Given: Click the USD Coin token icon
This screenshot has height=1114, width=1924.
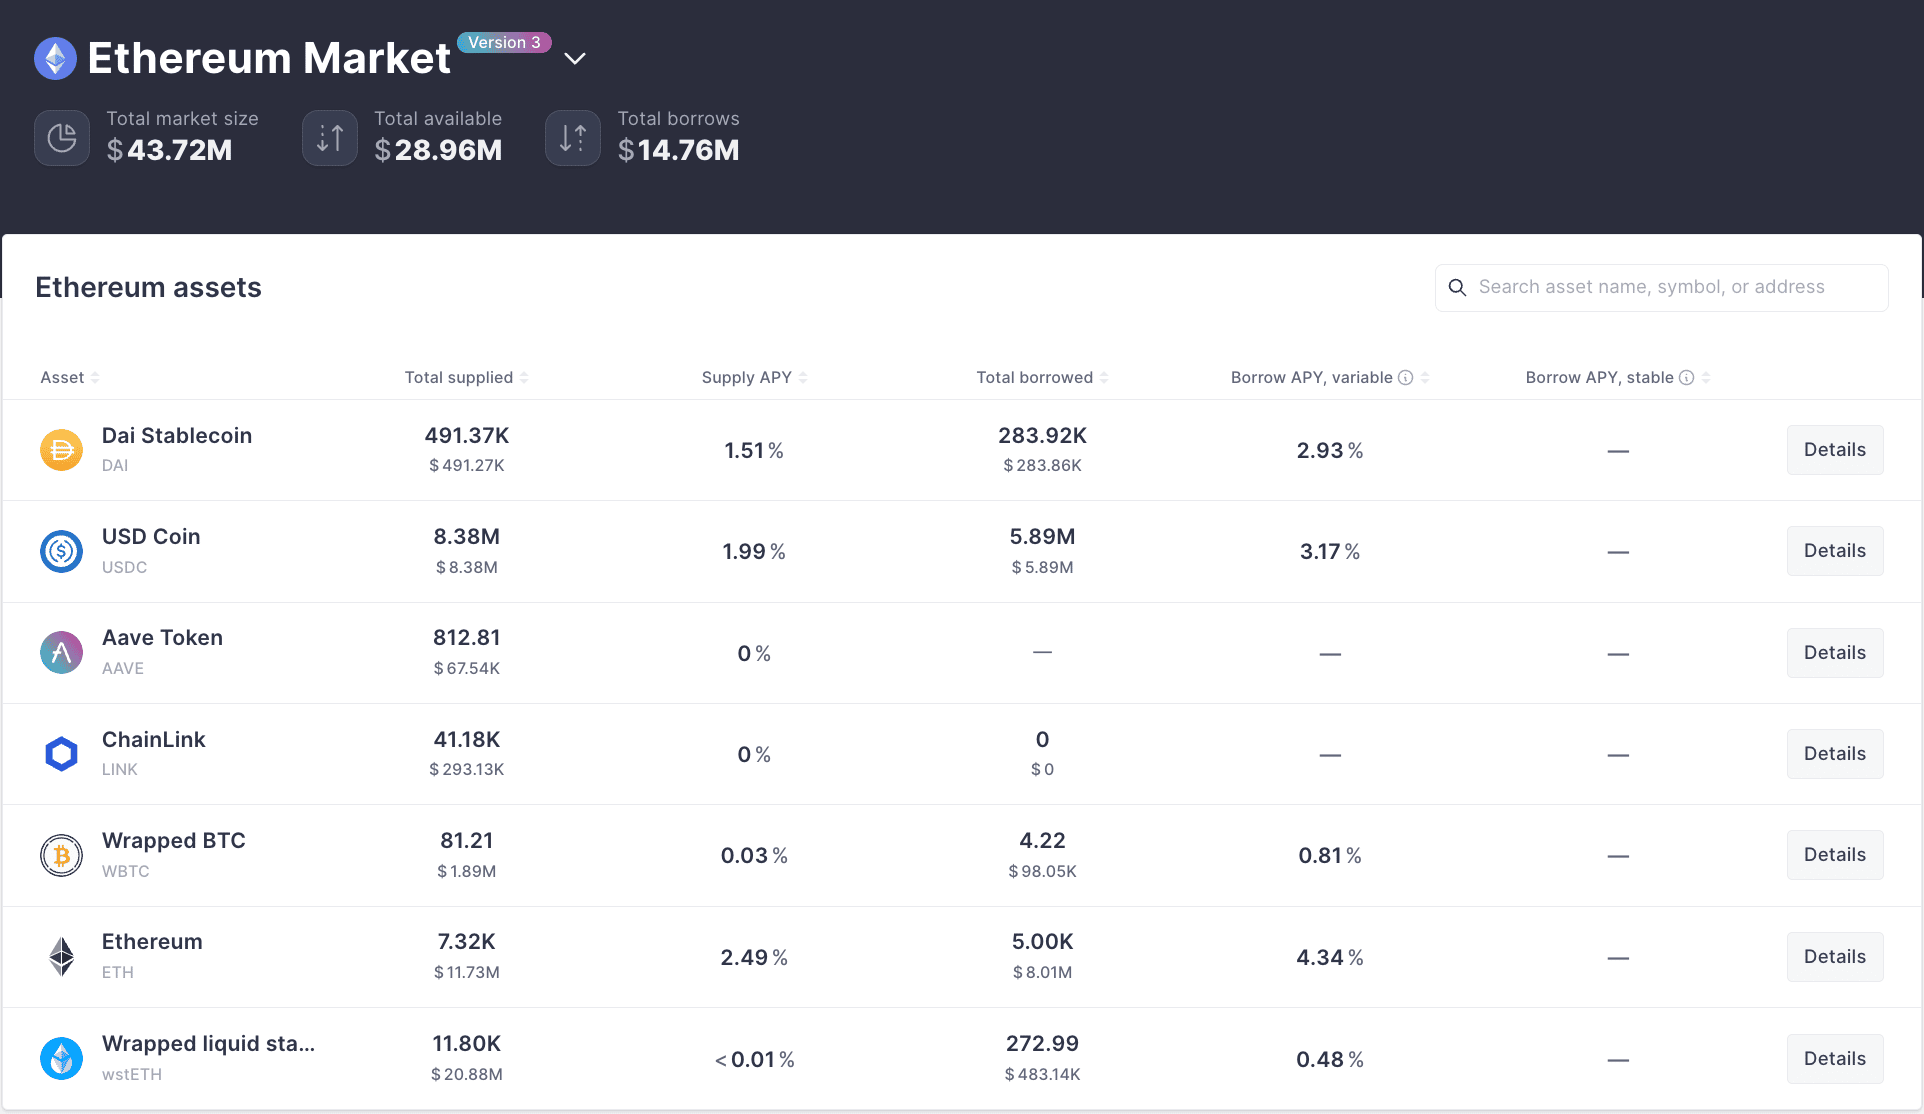Looking at the screenshot, I should click(61, 551).
